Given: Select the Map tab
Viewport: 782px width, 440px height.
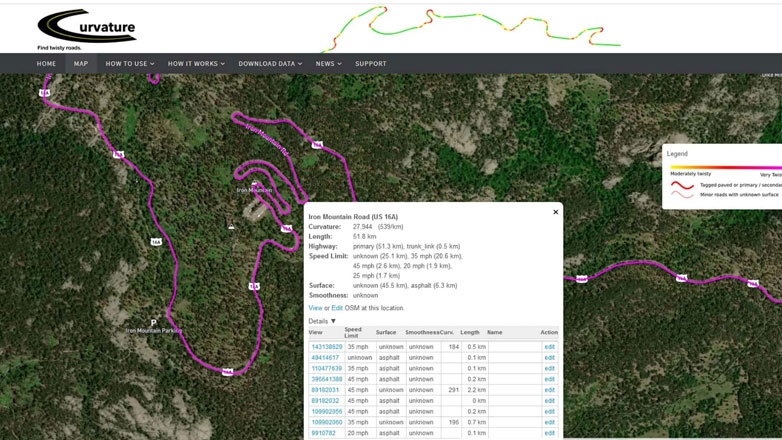Looking at the screenshot, I should pyautogui.click(x=81, y=64).
